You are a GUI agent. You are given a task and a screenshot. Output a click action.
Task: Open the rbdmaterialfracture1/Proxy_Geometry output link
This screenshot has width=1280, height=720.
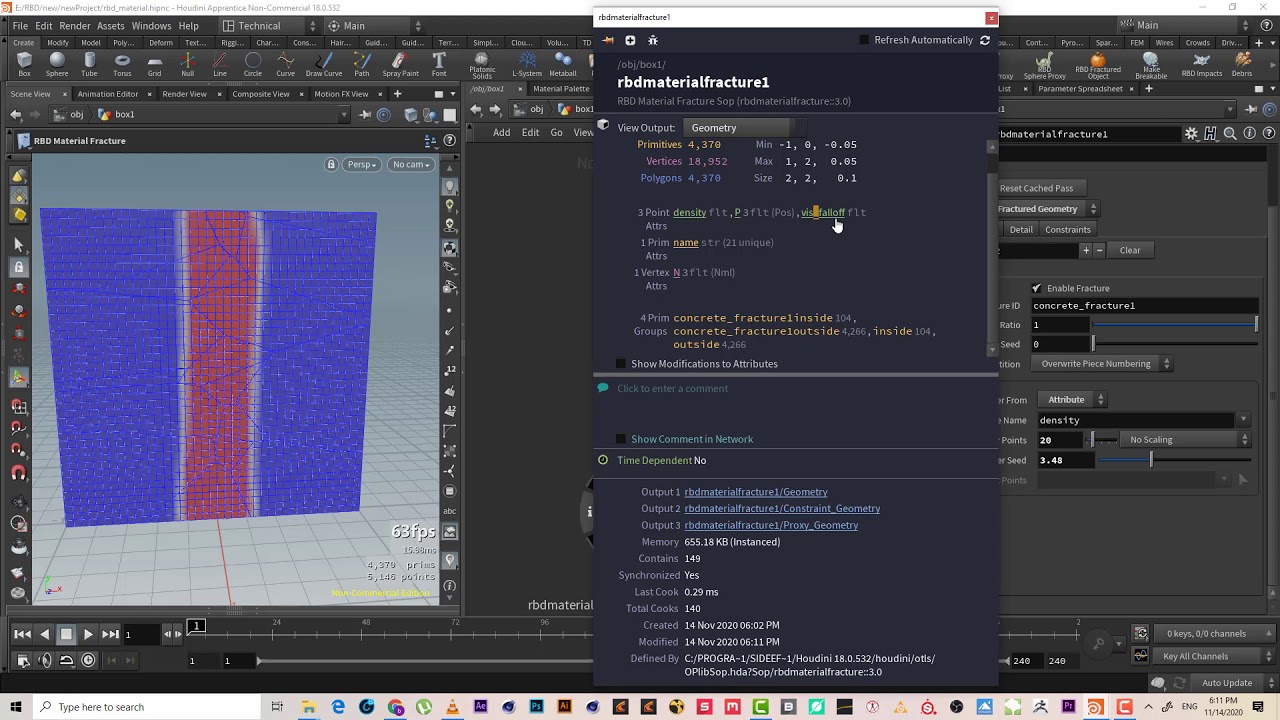771,525
